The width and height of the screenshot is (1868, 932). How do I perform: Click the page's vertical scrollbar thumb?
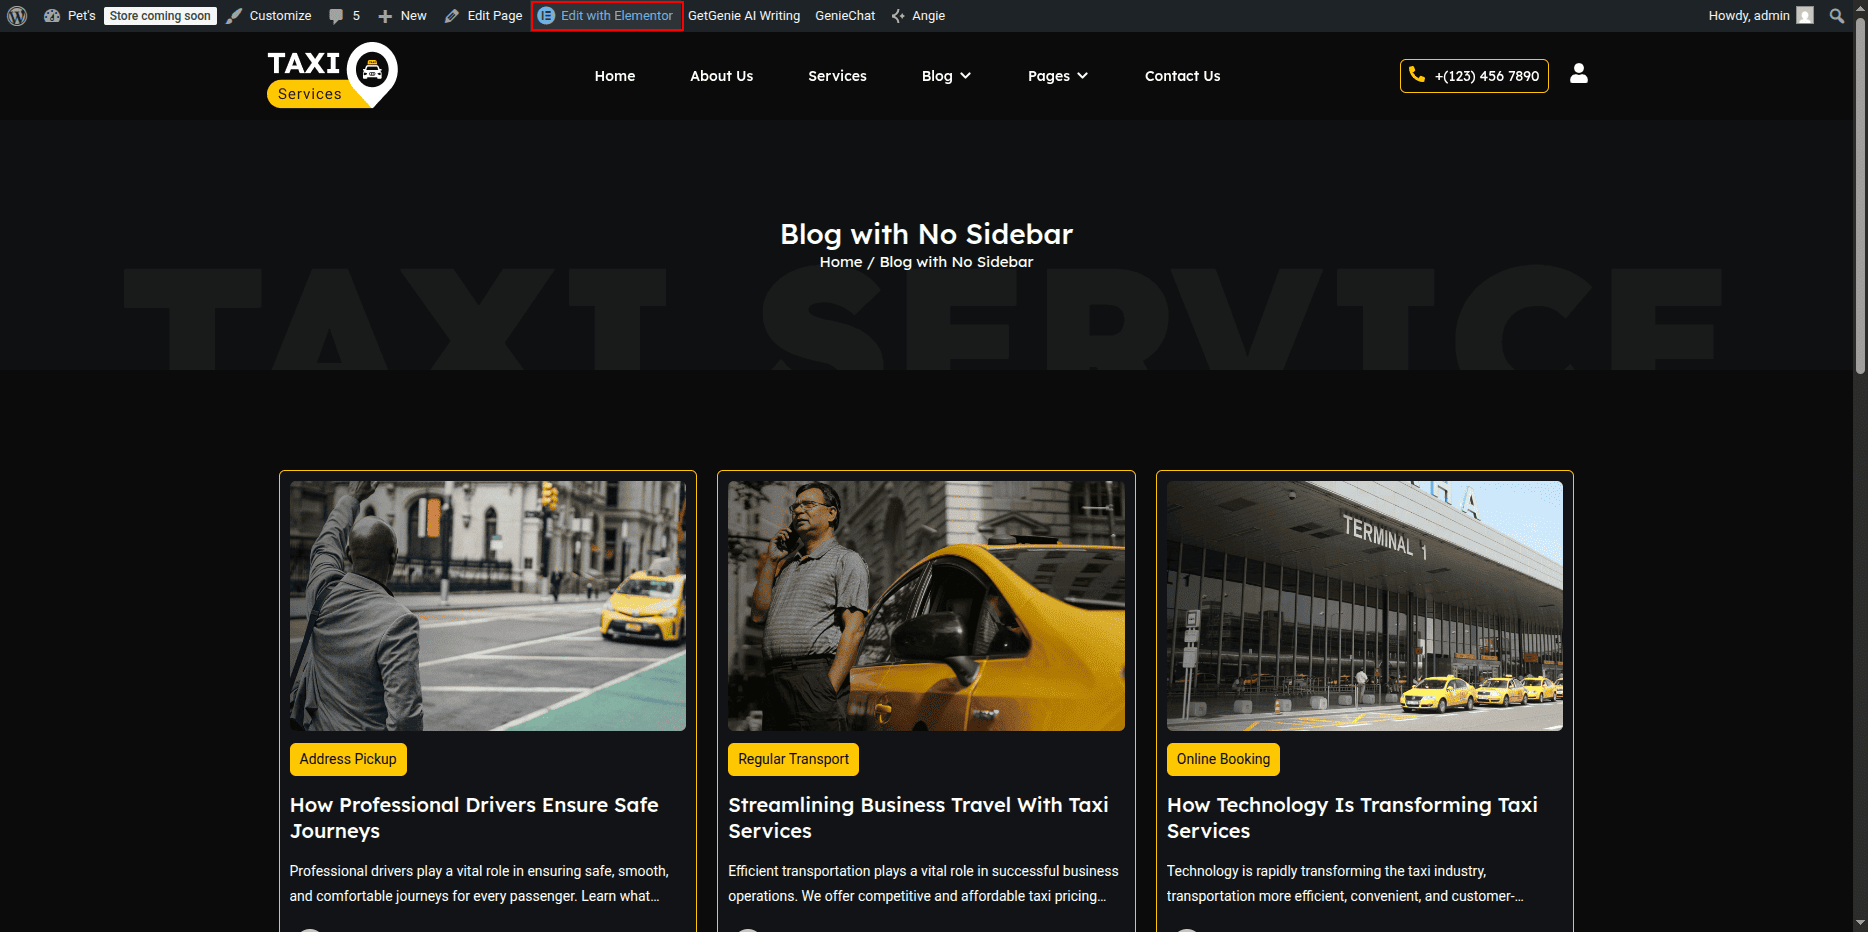pyautogui.click(x=1860, y=196)
